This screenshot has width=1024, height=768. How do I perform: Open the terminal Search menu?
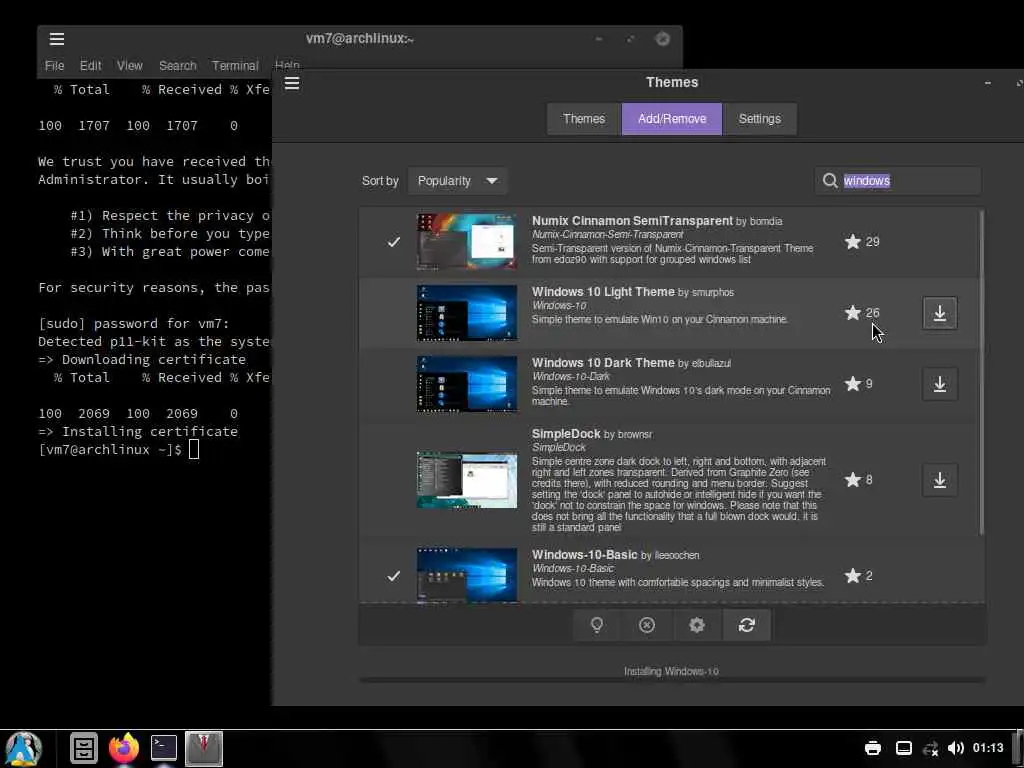pyautogui.click(x=178, y=66)
